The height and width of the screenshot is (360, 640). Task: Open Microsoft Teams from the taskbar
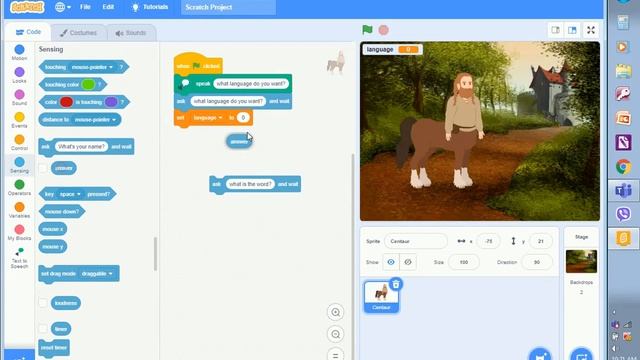click(623, 191)
